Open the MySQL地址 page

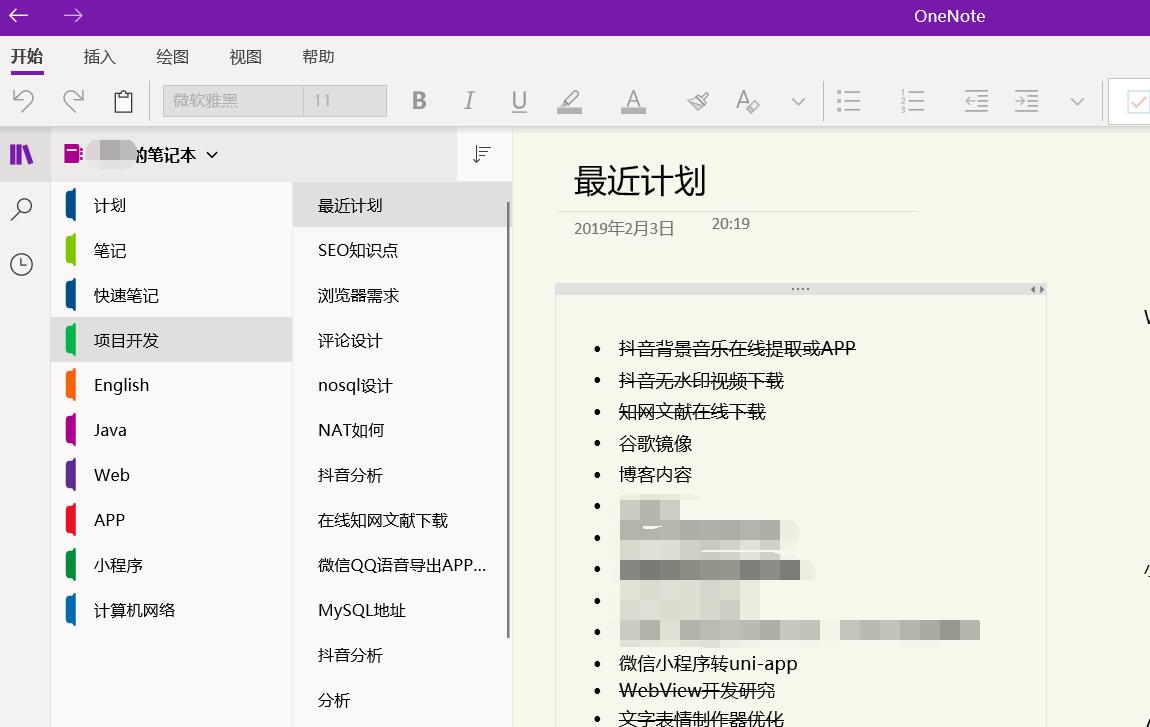coord(400,610)
